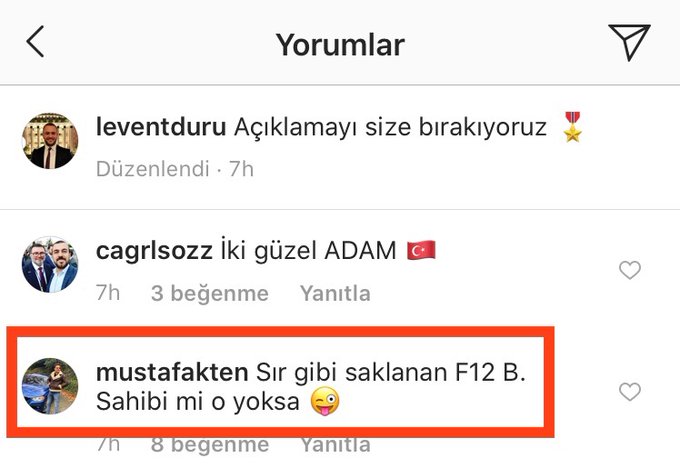Image resolution: width=680 pixels, height=468 pixels.
Task: Tap the leventduru username
Action: 161,127
